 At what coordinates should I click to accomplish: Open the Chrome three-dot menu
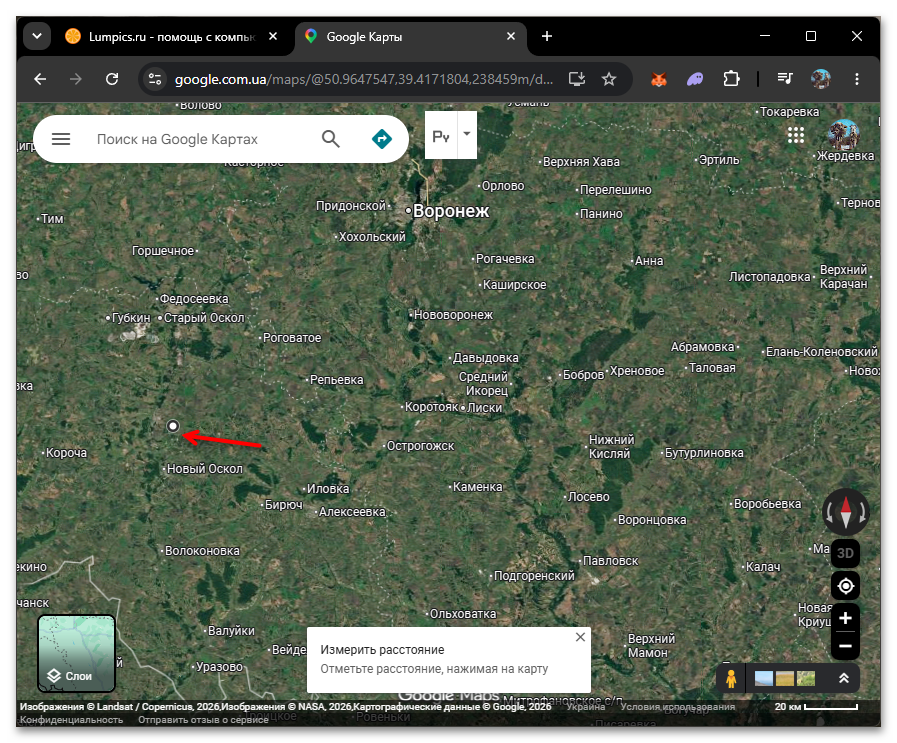pyautogui.click(x=856, y=79)
